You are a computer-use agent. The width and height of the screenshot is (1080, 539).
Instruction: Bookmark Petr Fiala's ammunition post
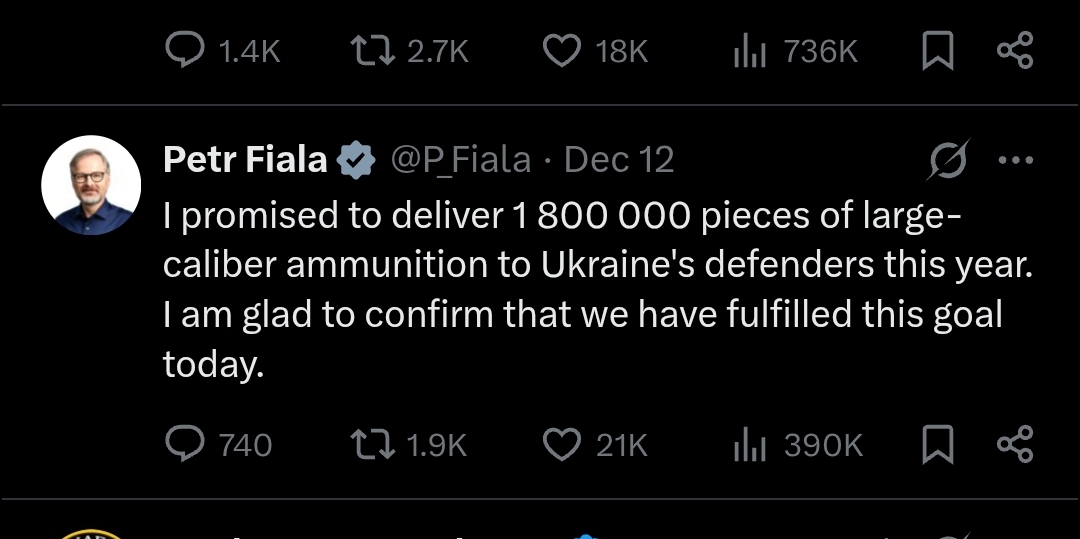click(938, 444)
